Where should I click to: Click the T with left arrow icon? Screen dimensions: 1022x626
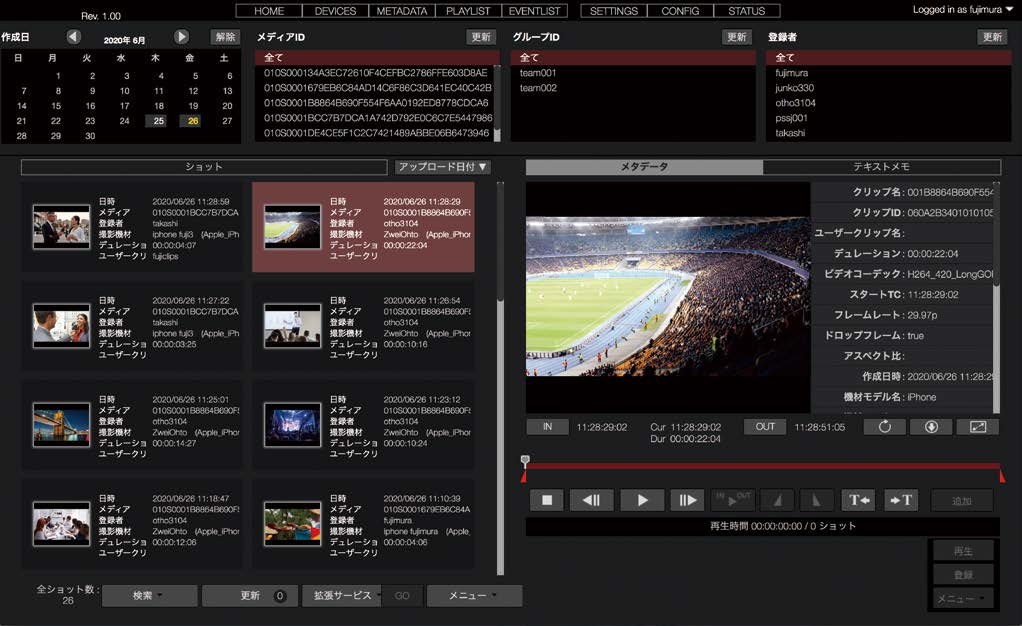point(858,500)
